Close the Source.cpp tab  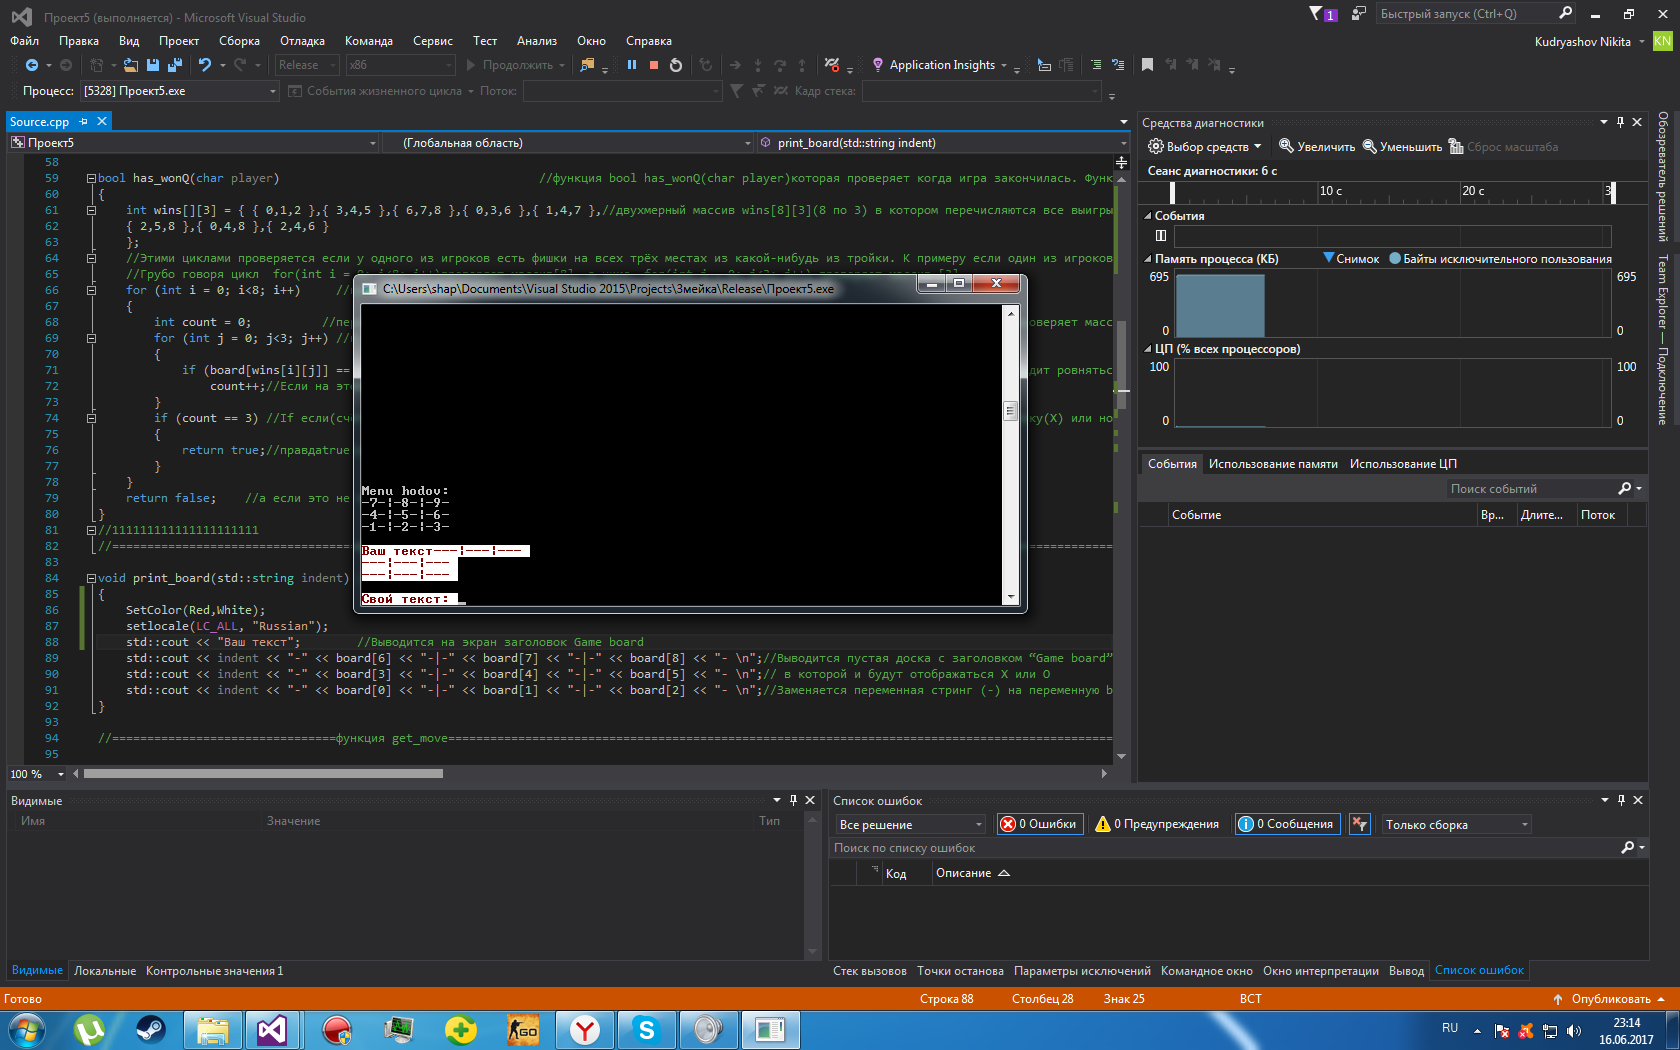102,121
